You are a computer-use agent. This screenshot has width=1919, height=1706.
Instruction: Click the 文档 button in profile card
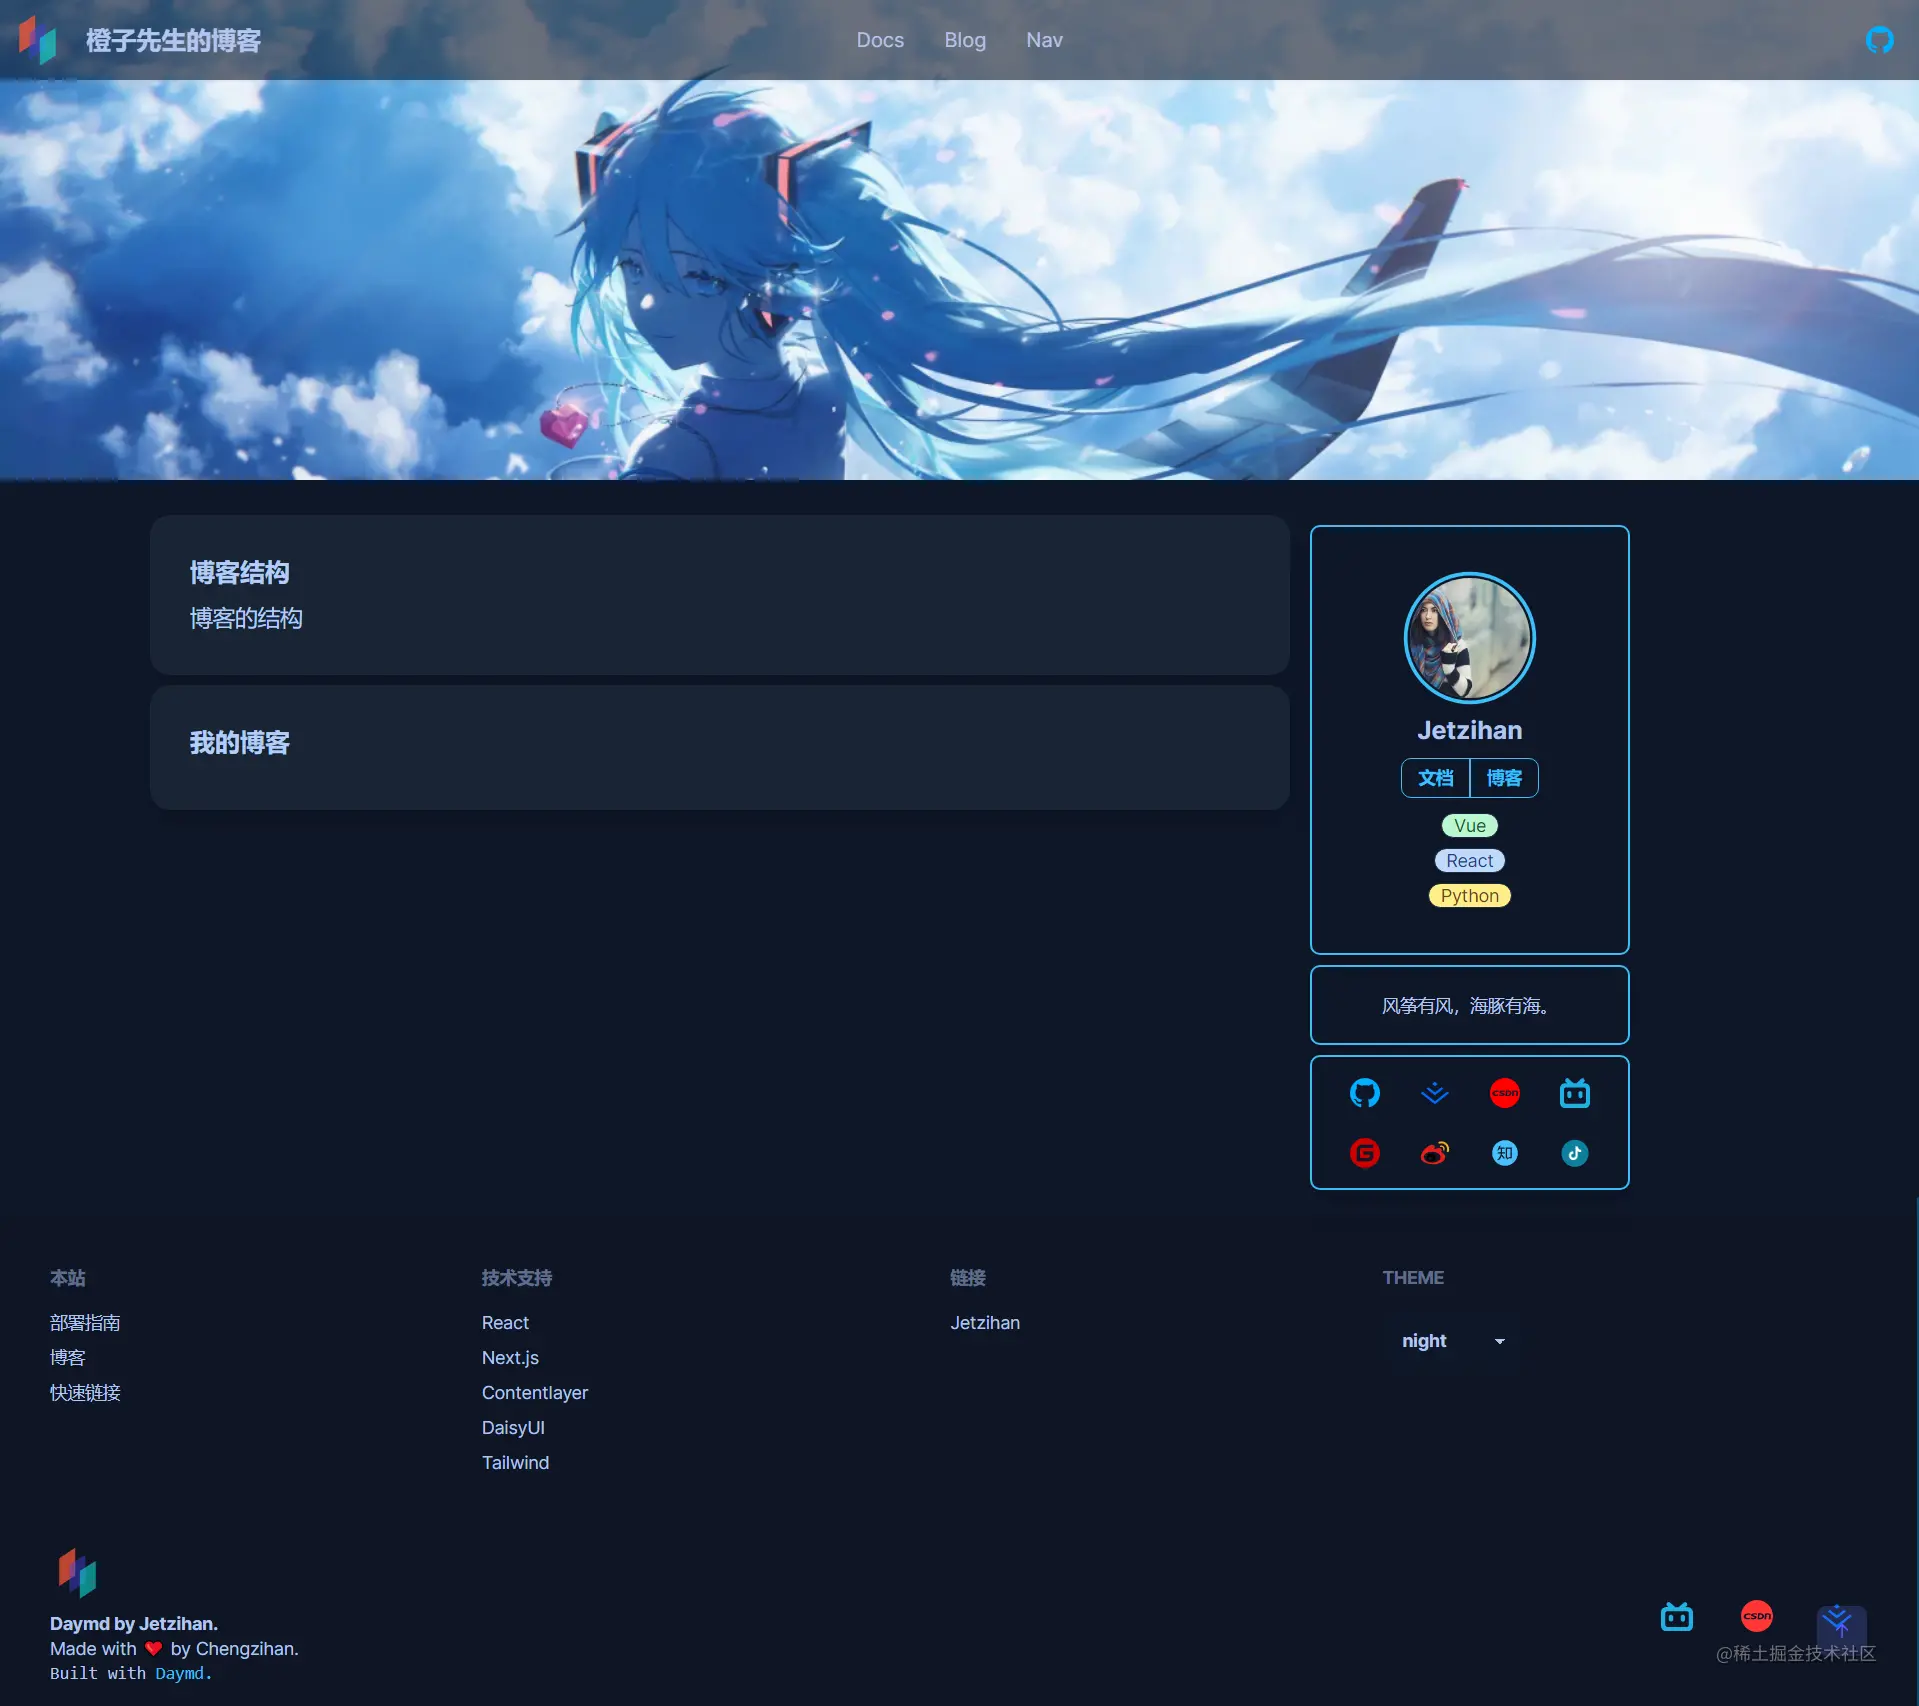(1435, 778)
